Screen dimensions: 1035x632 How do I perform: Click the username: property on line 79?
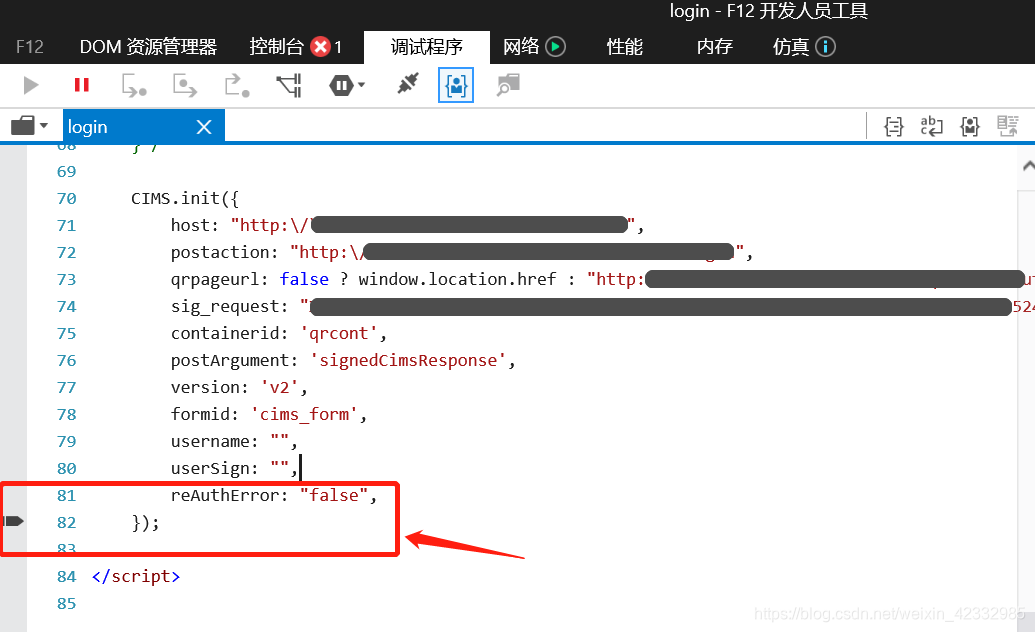pyautogui.click(x=215, y=441)
